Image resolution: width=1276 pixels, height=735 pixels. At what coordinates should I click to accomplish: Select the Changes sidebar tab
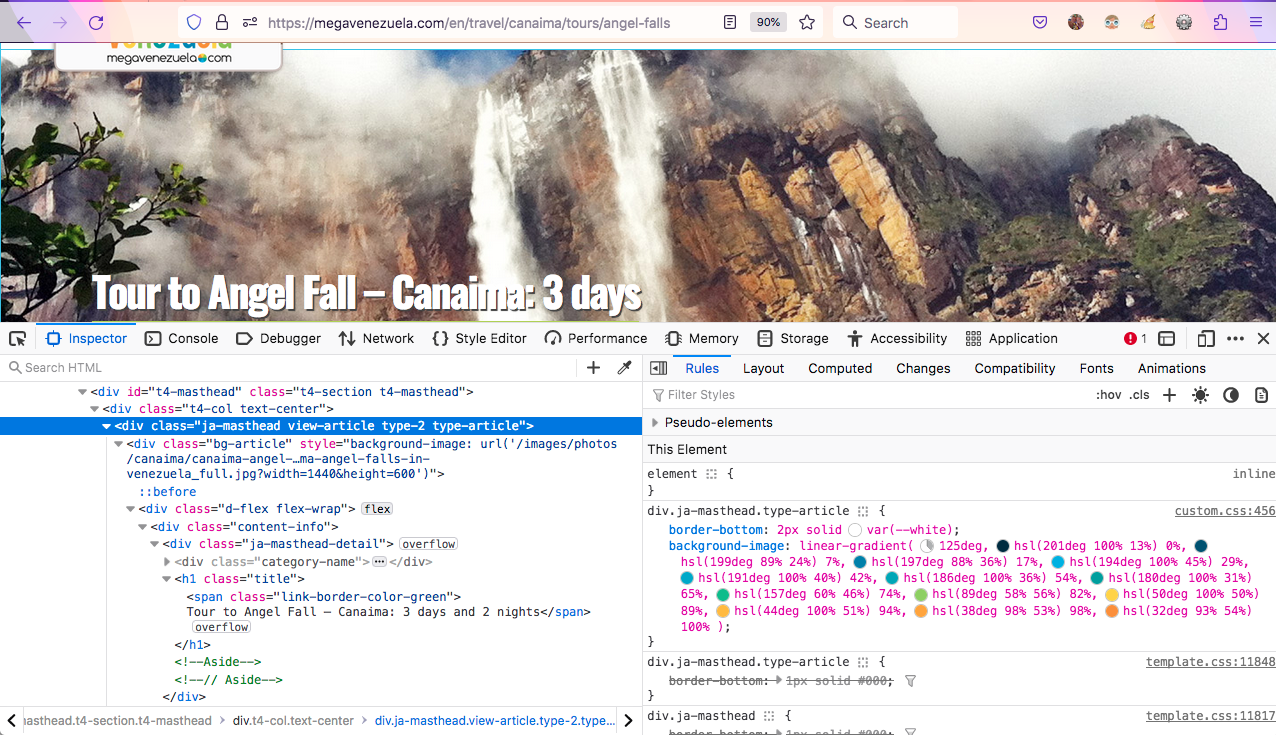click(x=923, y=368)
